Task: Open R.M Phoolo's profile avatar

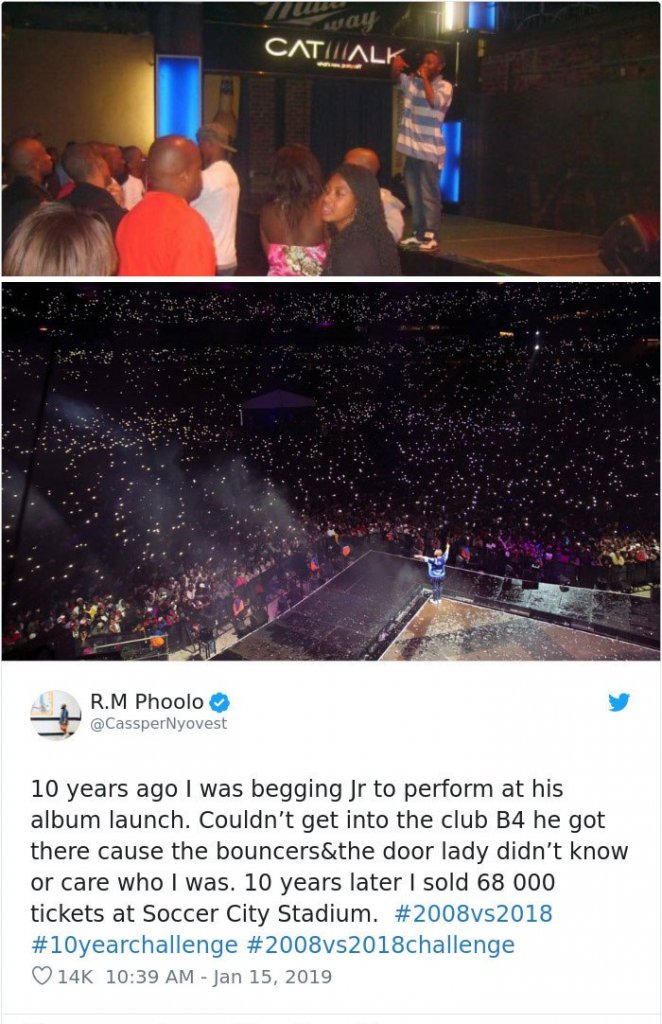Action: coord(55,714)
